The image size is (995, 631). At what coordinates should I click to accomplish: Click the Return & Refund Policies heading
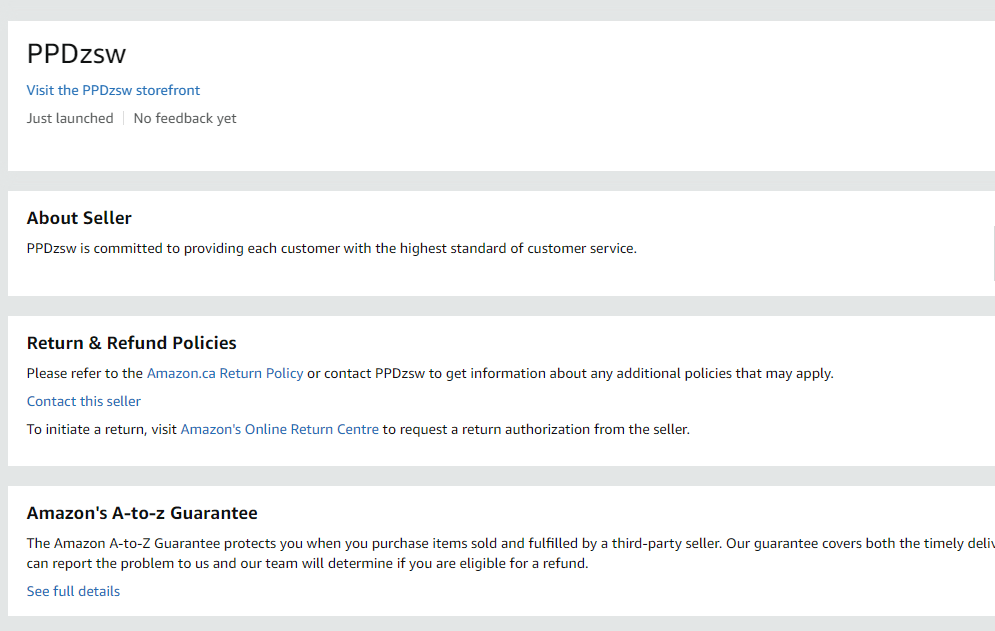click(x=132, y=343)
